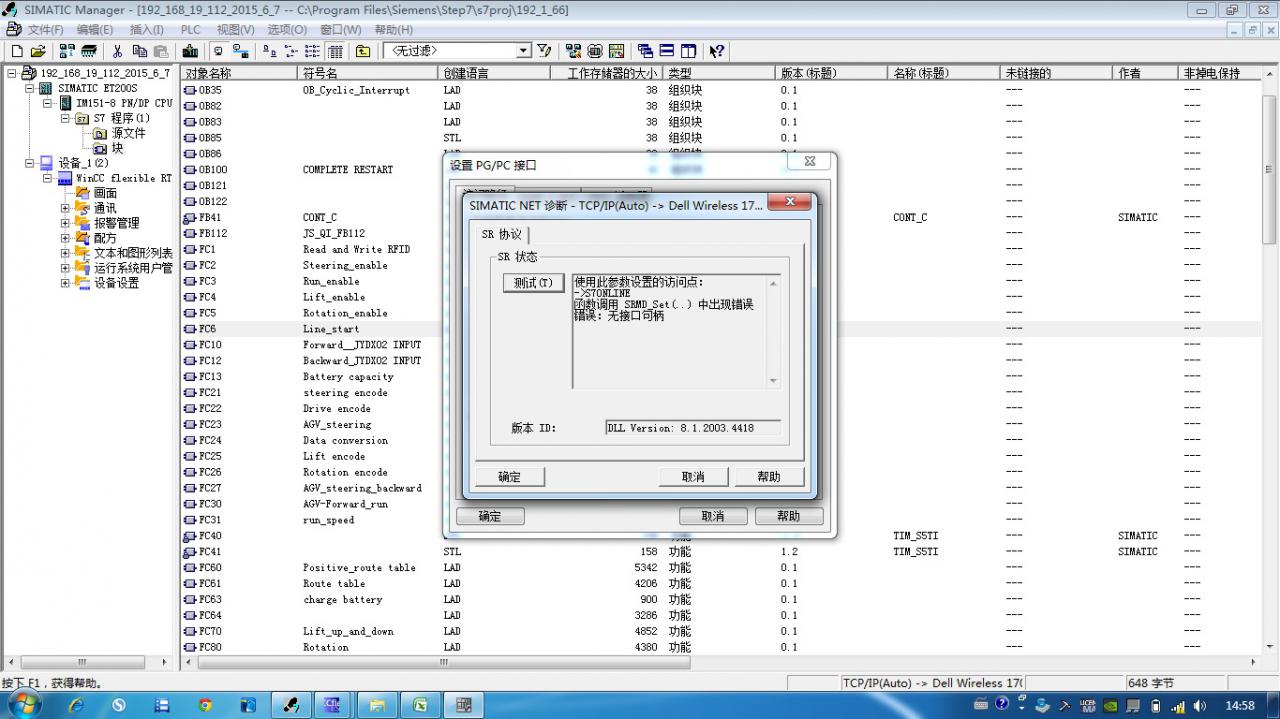The height and width of the screenshot is (719, 1280).
Task: Click 取消 in SIMATIC NET diagnostics dialog
Action: [x=693, y=477]
